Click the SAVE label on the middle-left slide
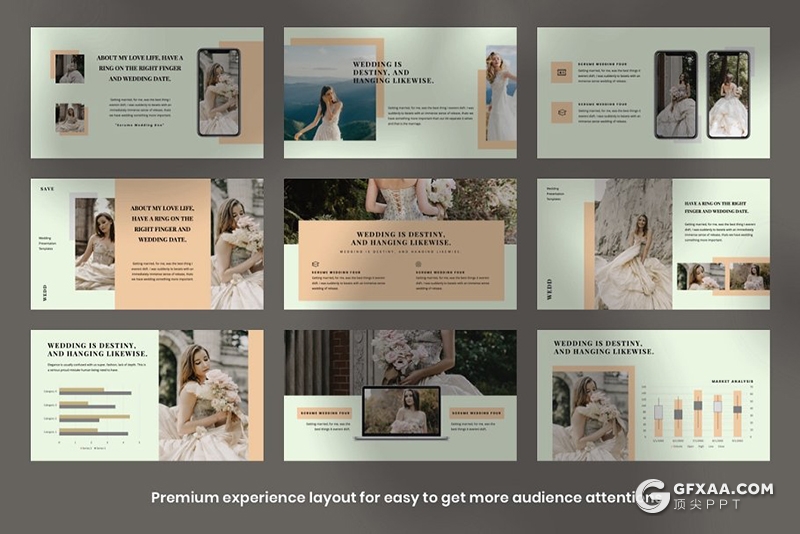The image size is (800, 534). [47, 188]
